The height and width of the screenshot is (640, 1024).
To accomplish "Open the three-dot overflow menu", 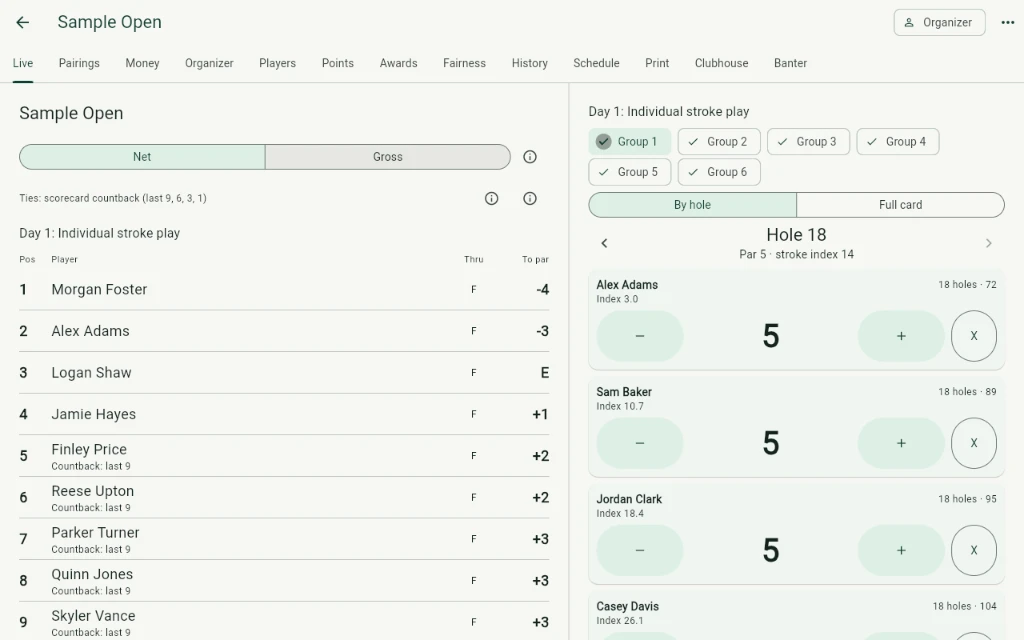I will [x=1008, y=22].
